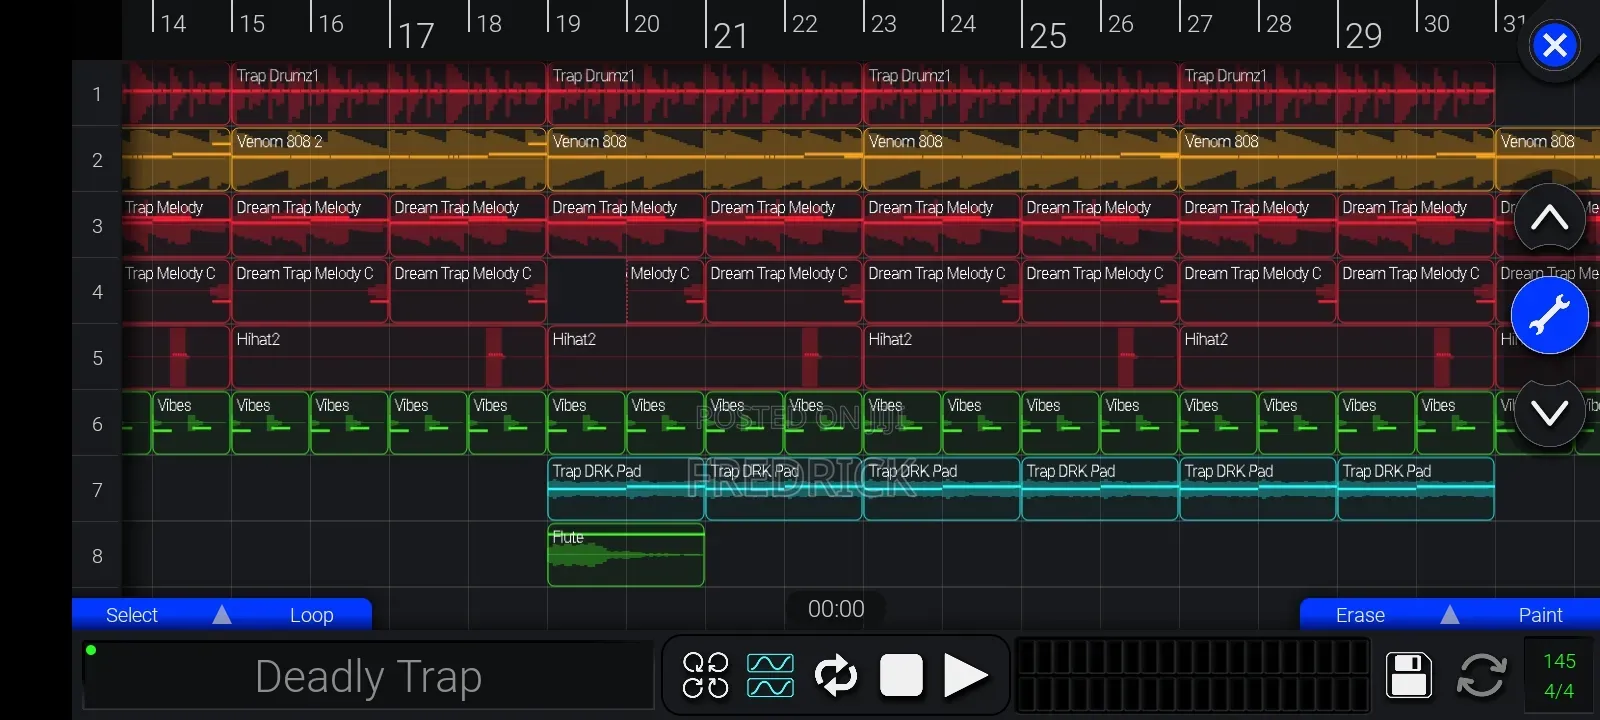Select the Trap Drumz1 clip starting at bar 15
Screen dimensions: 1600x720
pyautogui.click(x=389, y=93)
